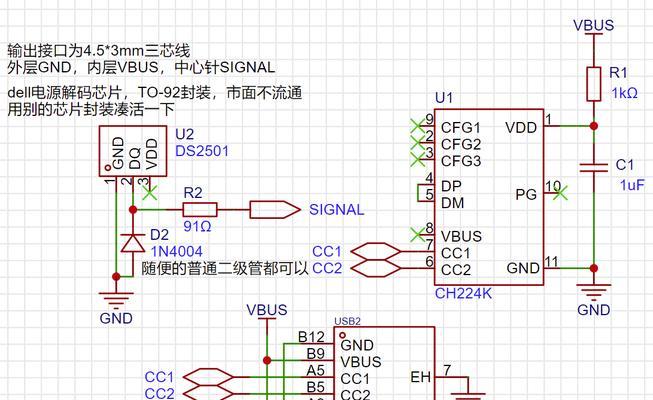Click the R2 resistor symbol
653x400 pixels.
pyautogui.click(x=200, y=210)
